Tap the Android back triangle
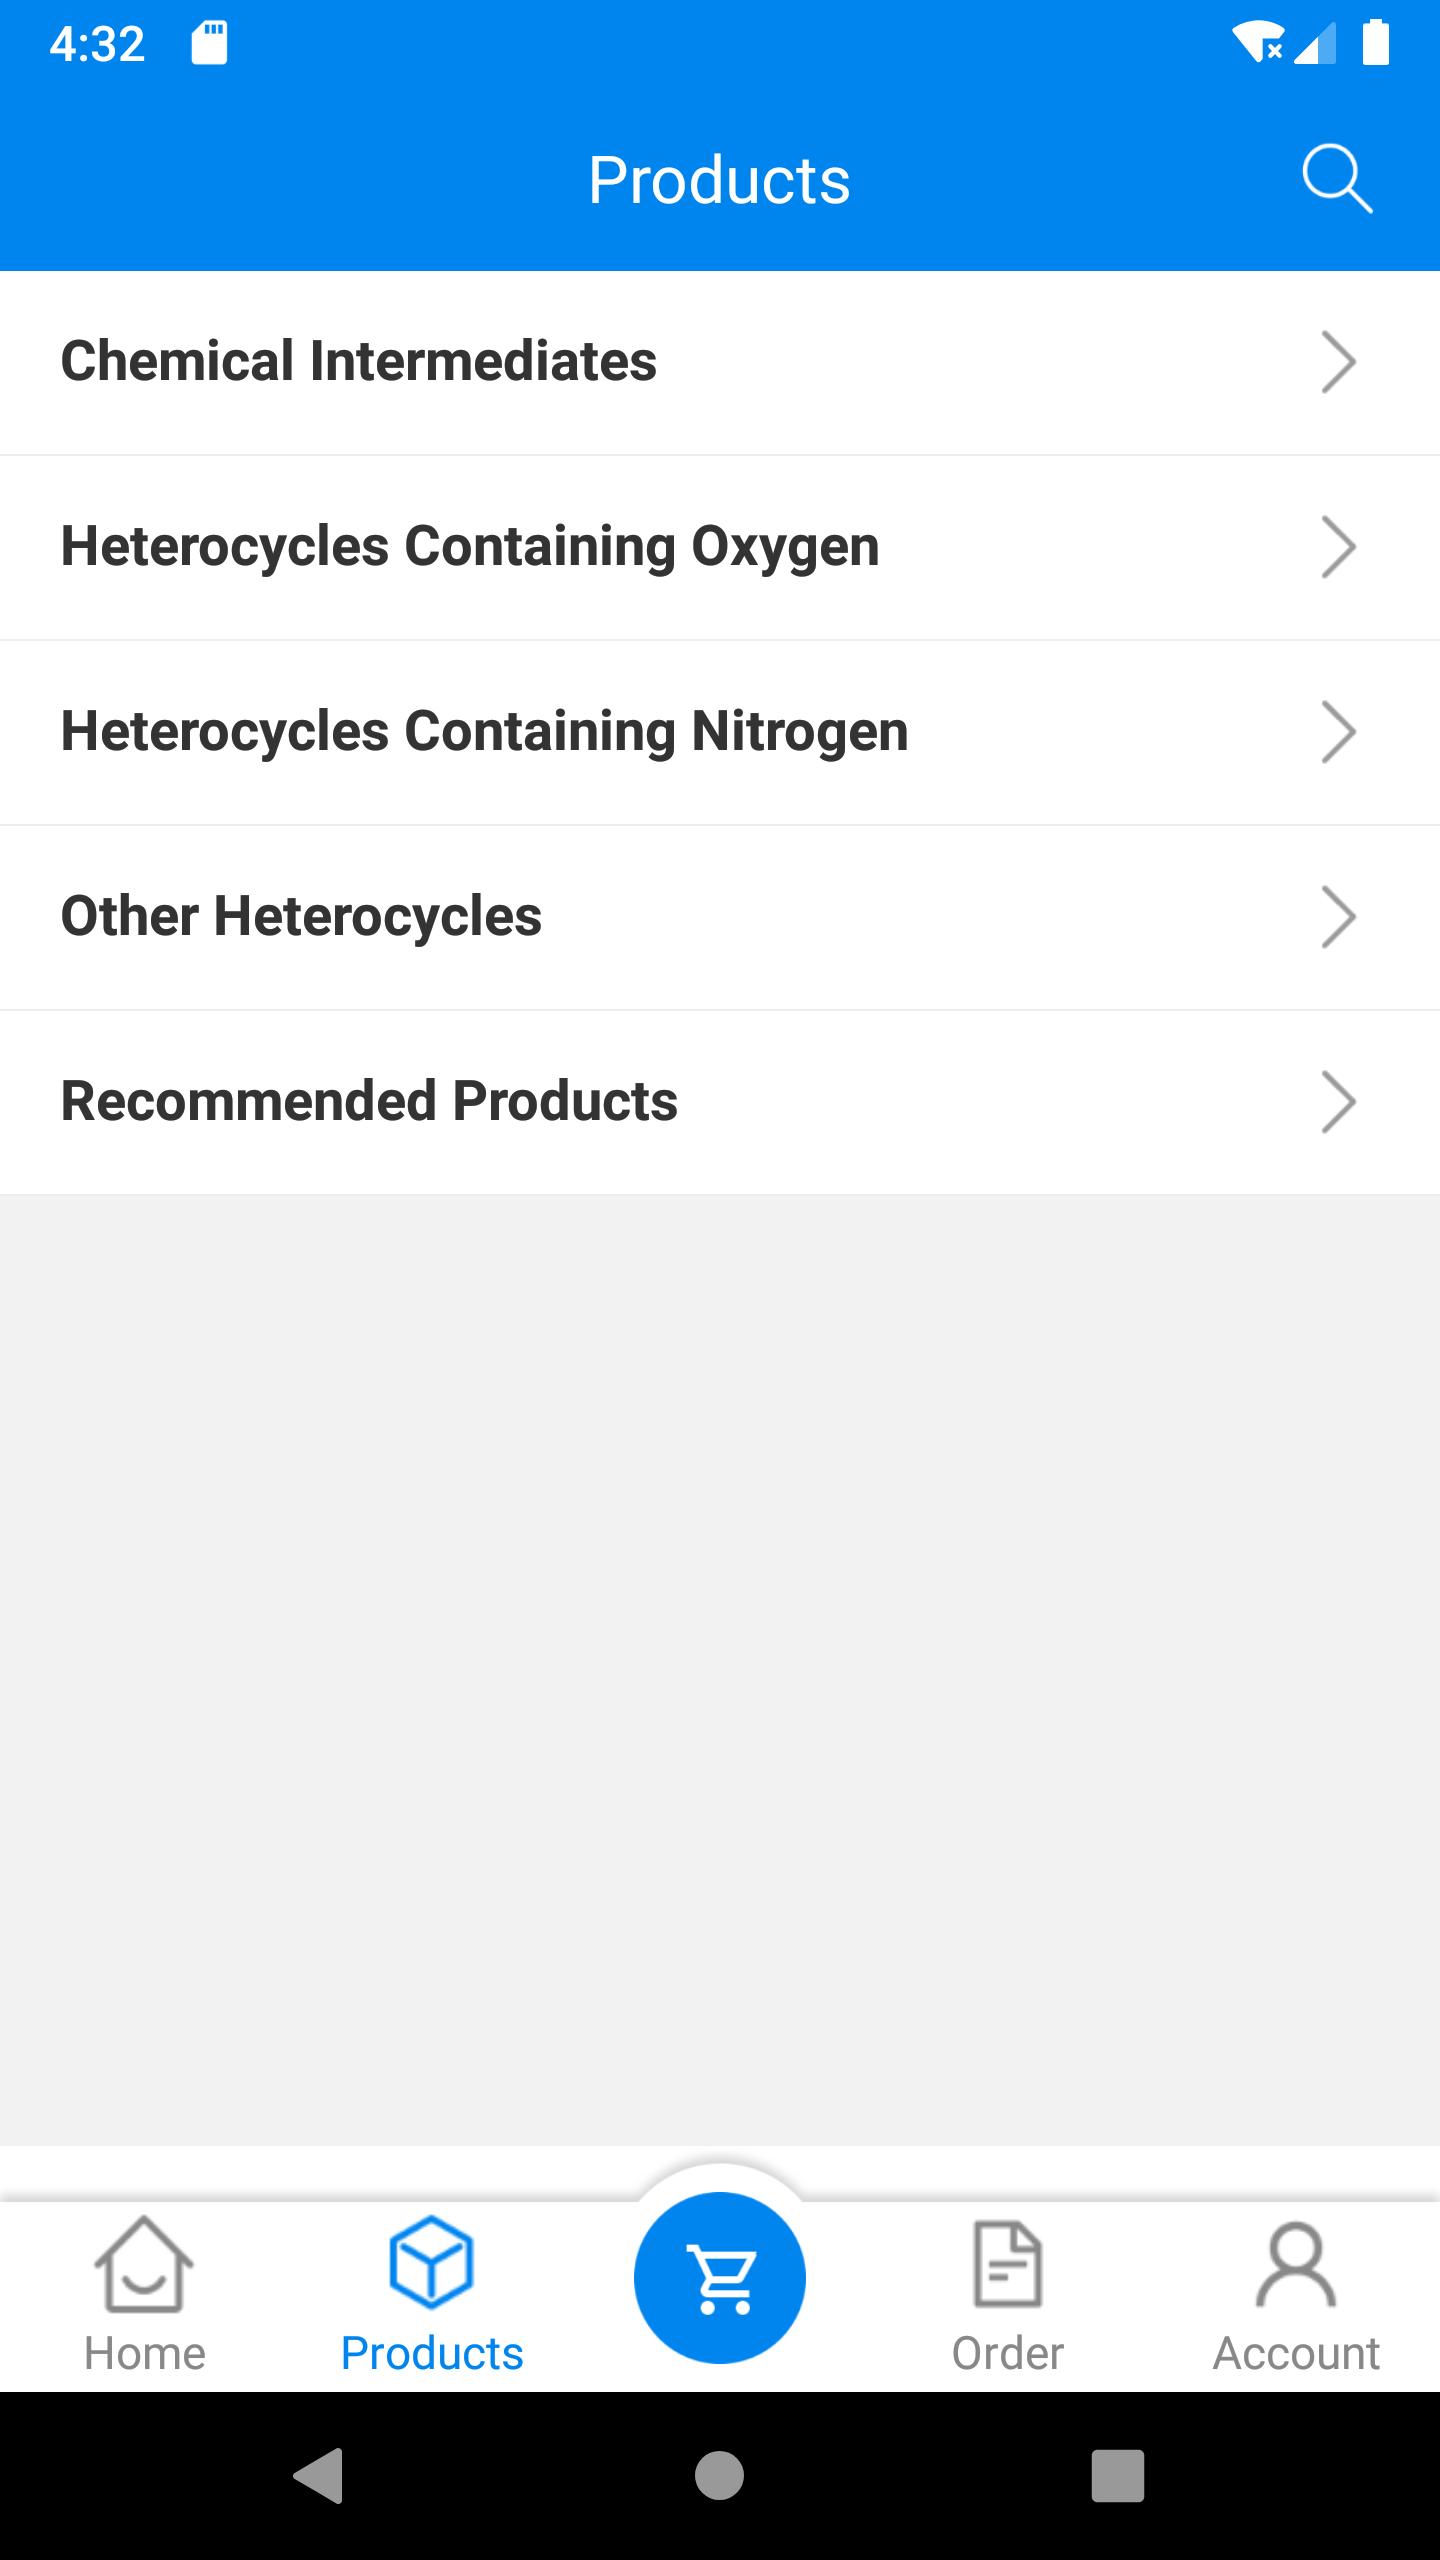 319,2476
